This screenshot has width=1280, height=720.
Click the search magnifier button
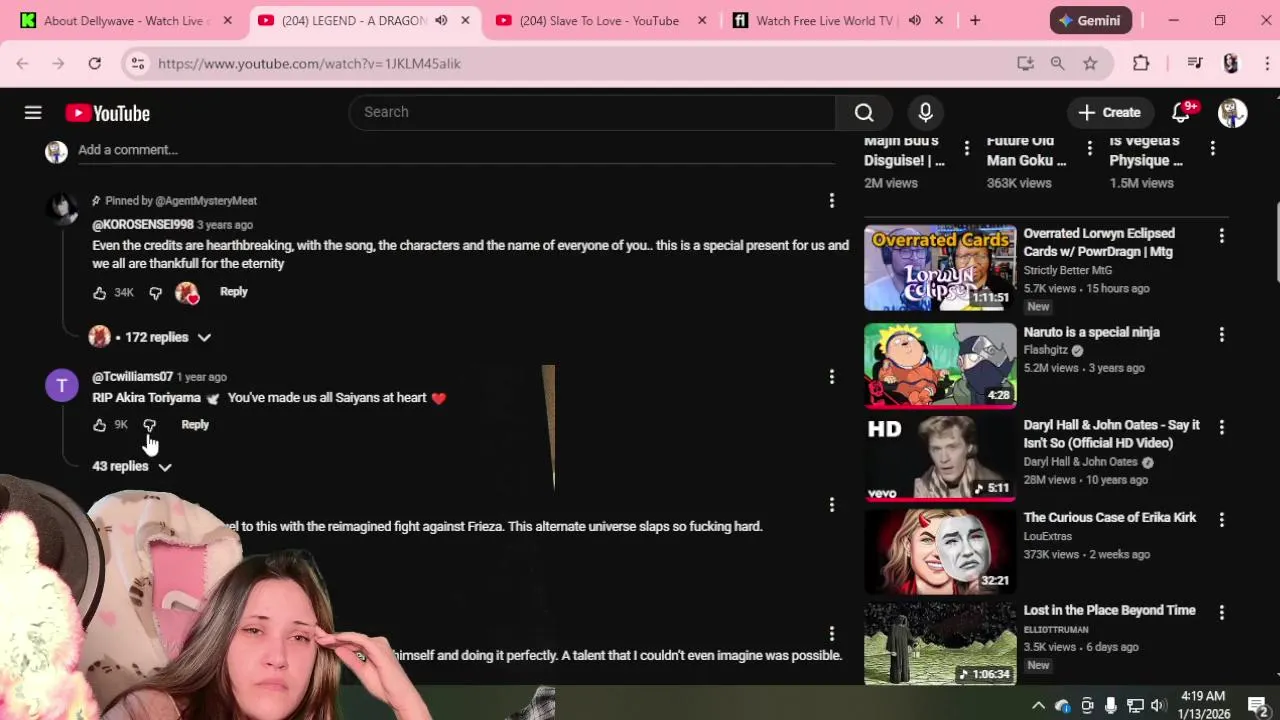pos(864,112)
